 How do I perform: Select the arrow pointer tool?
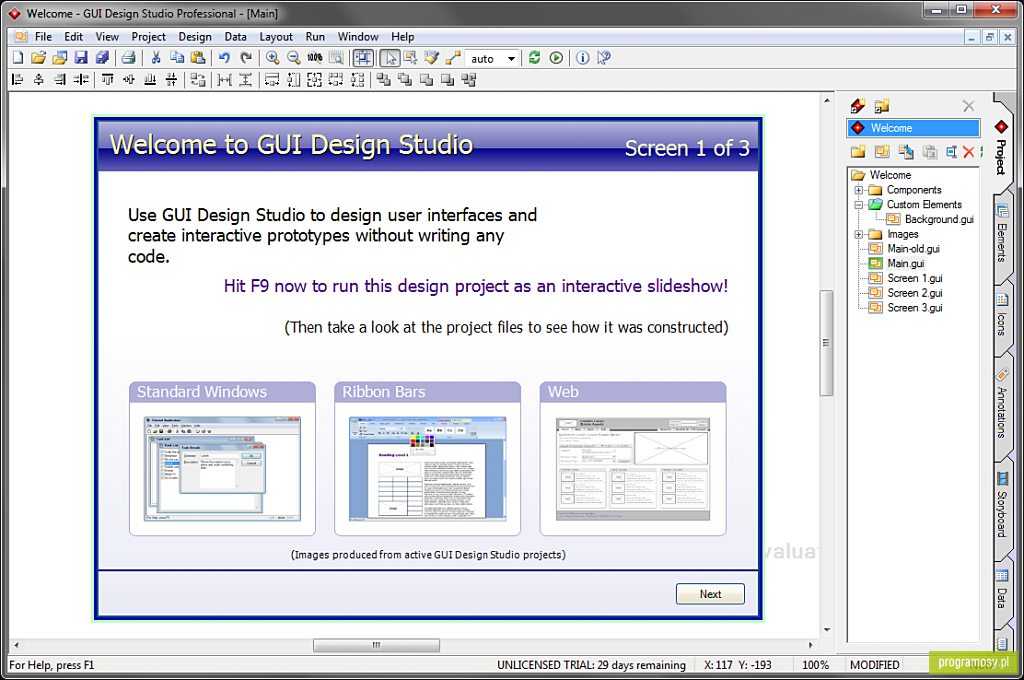pyautogui.click(x=390, y=58)
